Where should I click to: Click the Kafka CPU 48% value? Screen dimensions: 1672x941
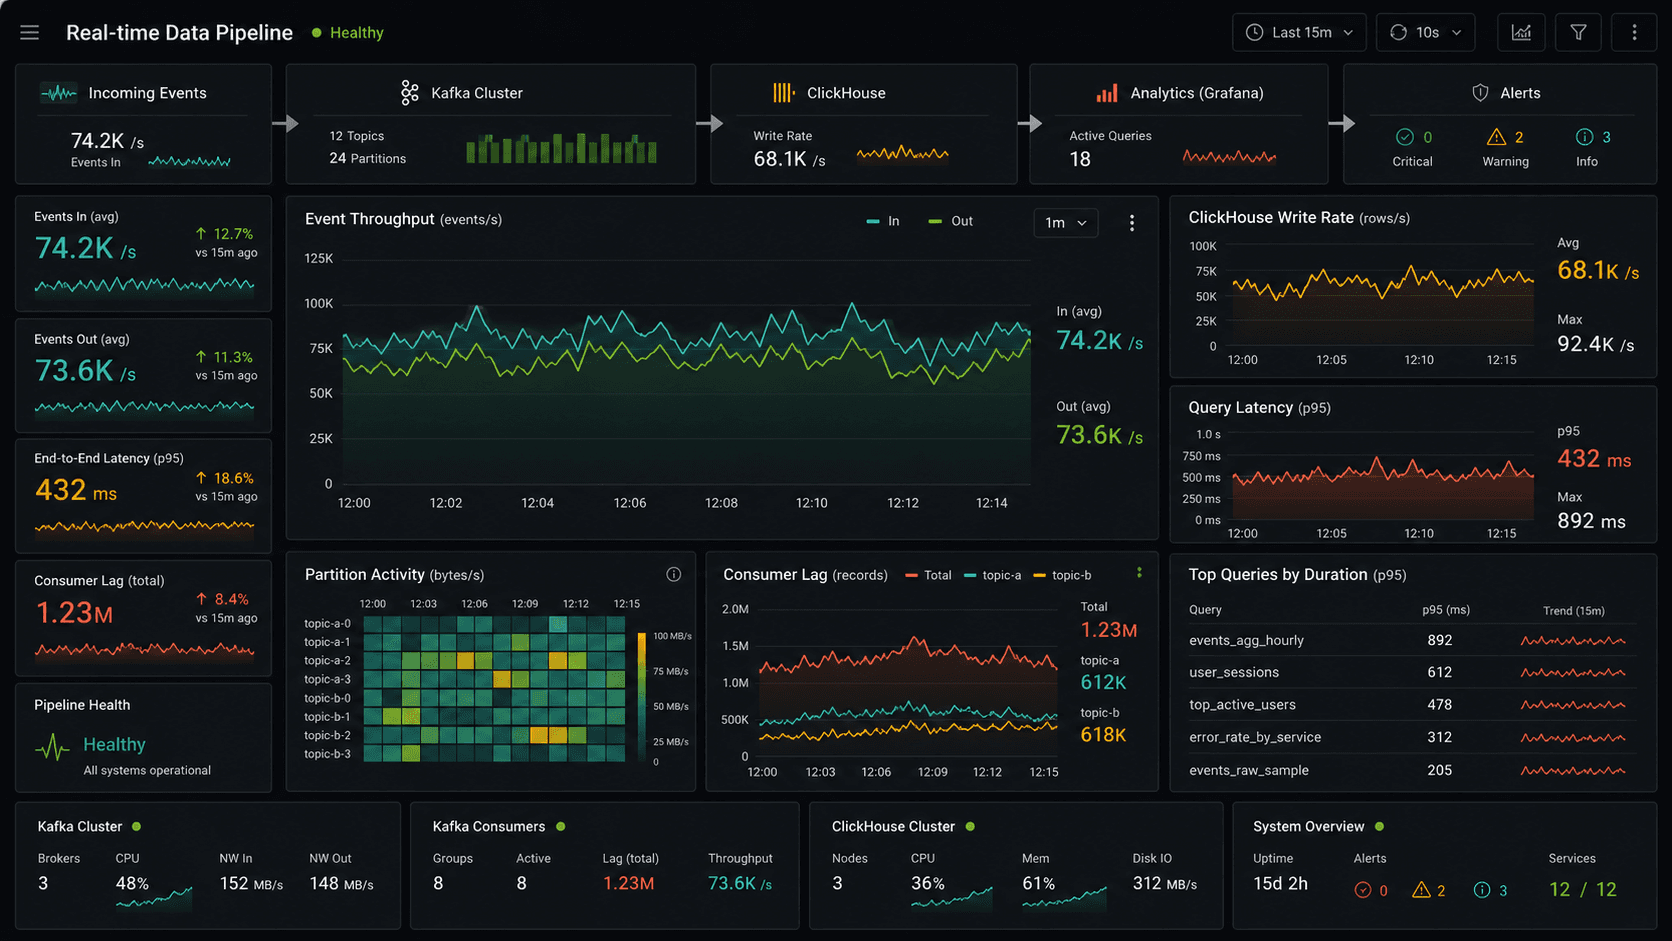(132, 884)
